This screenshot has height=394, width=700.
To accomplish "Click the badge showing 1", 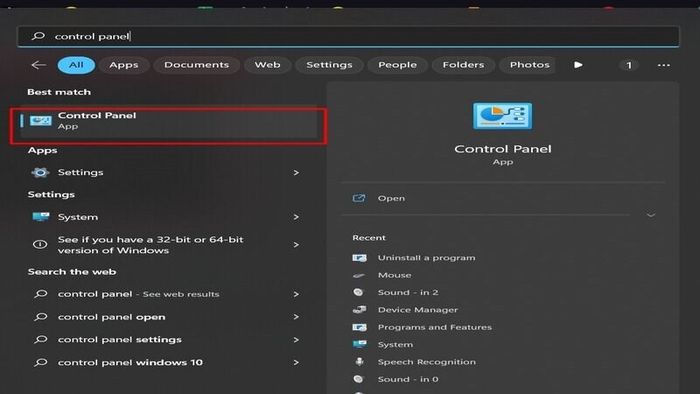I will 629,65.
